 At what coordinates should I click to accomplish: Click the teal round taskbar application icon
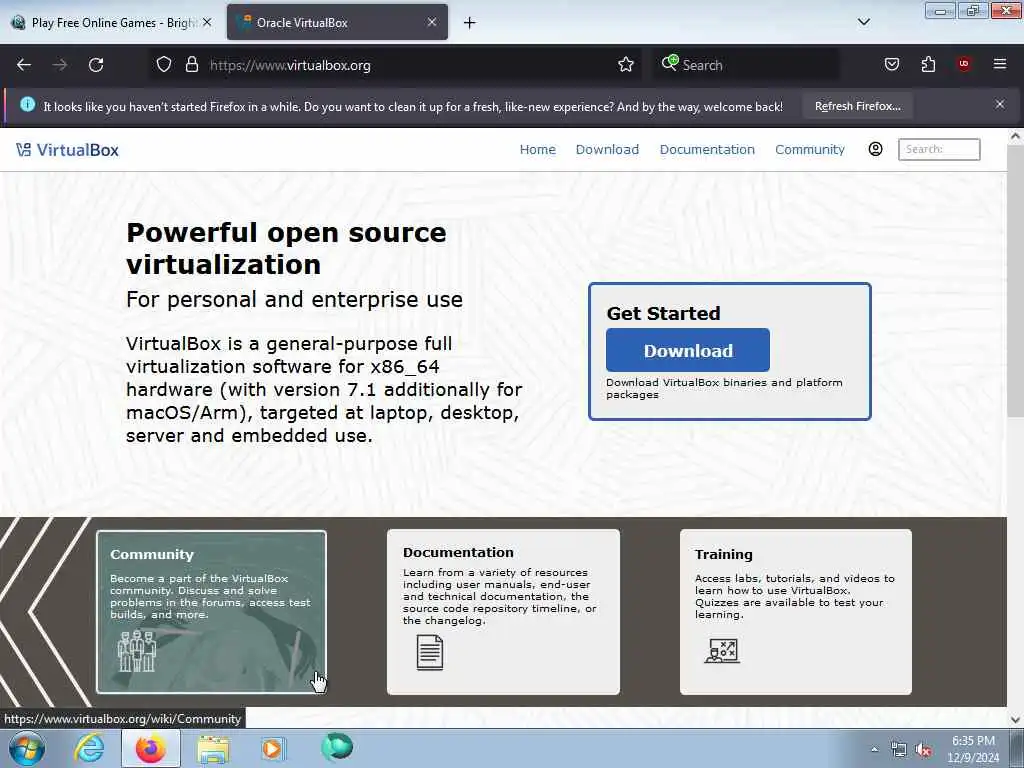[x=337, y=747]
